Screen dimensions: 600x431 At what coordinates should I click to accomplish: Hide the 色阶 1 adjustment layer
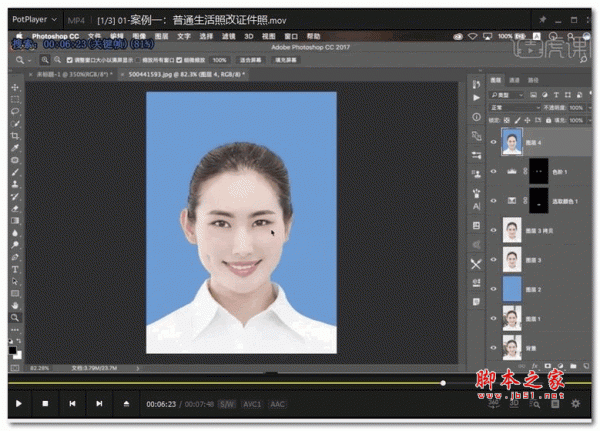coord(493,171)
